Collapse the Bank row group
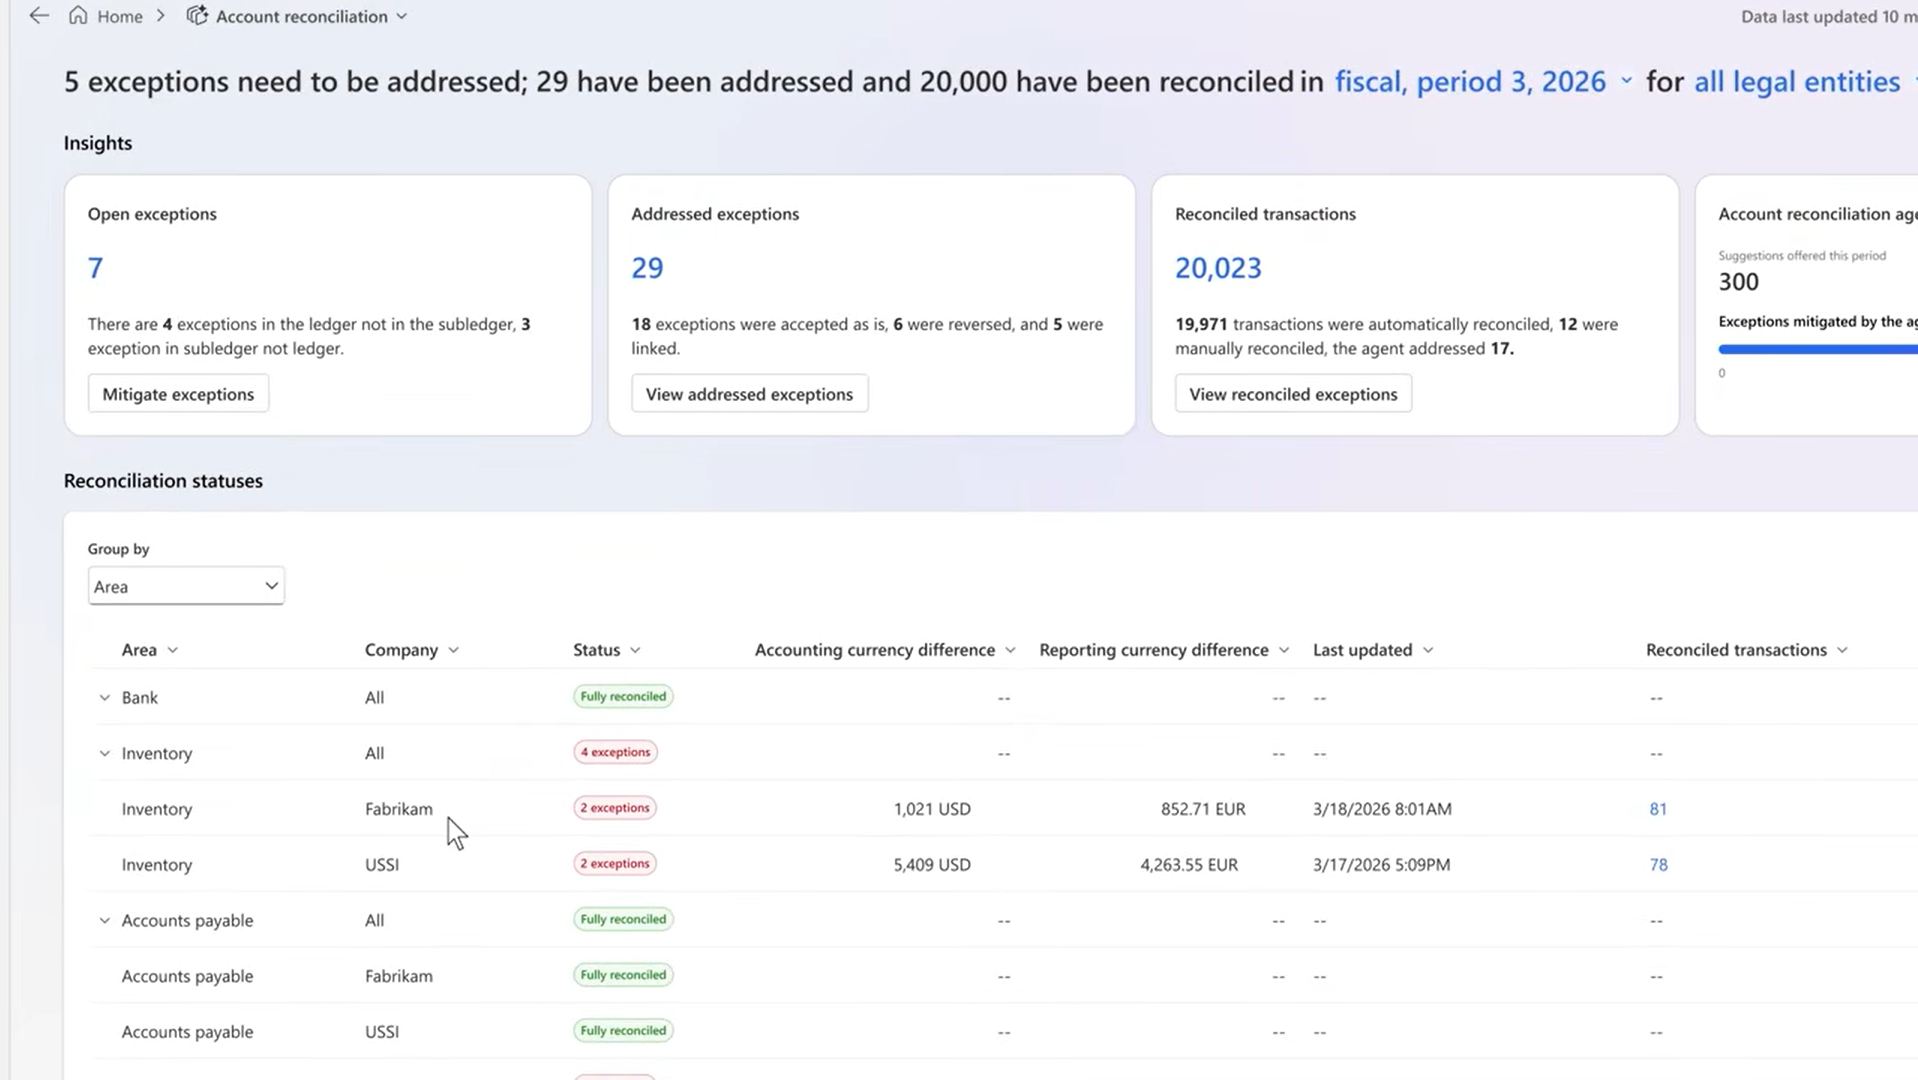1918x1080 pixels. tap(104, 698)
